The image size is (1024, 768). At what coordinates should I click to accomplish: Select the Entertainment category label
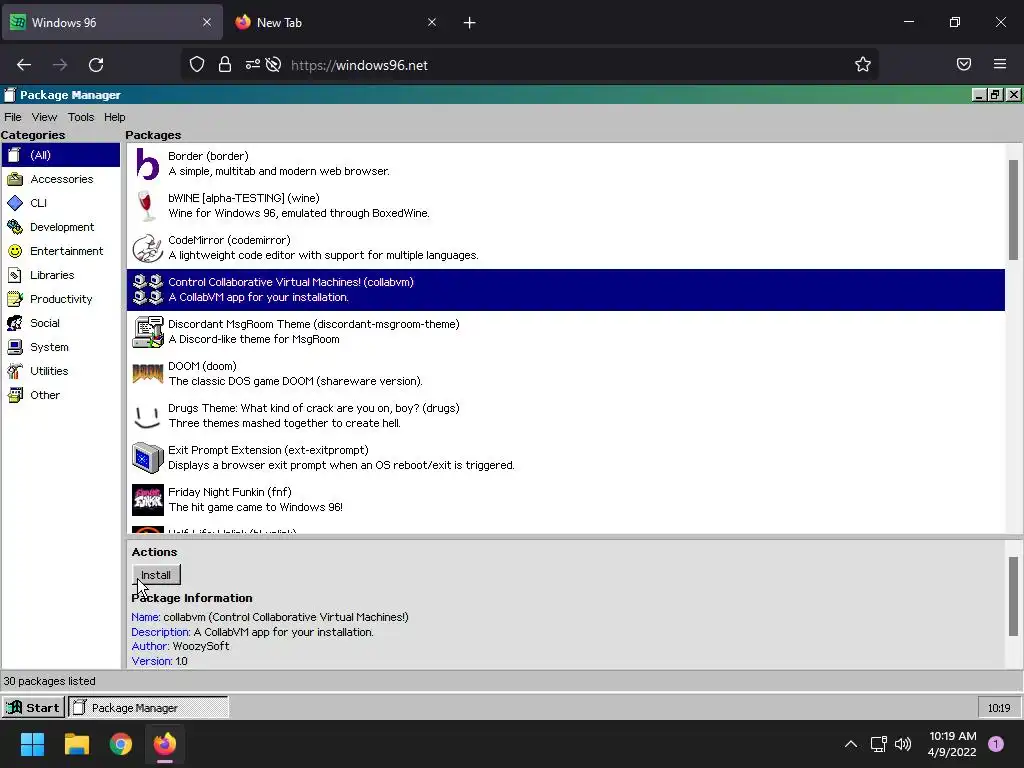(67, 251)
